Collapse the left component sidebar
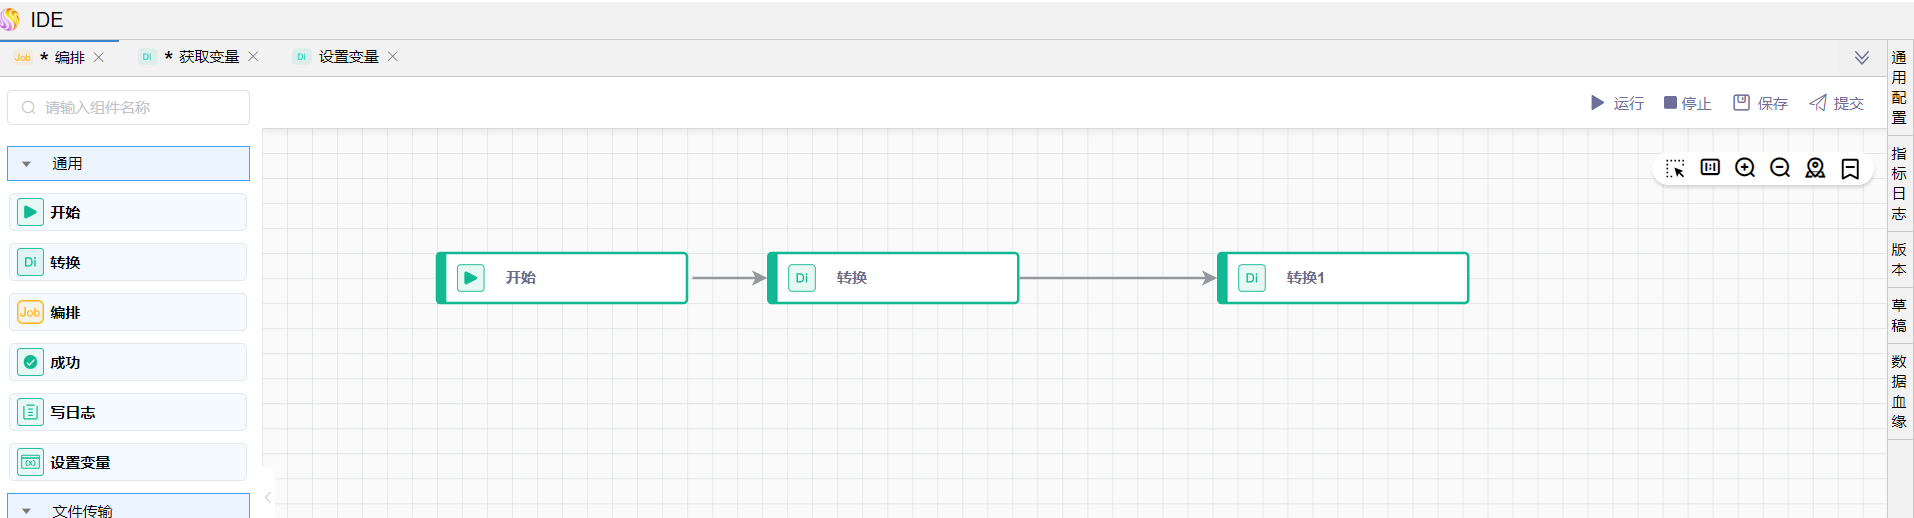Screen dimensions: 1914x518 point(268,497)
